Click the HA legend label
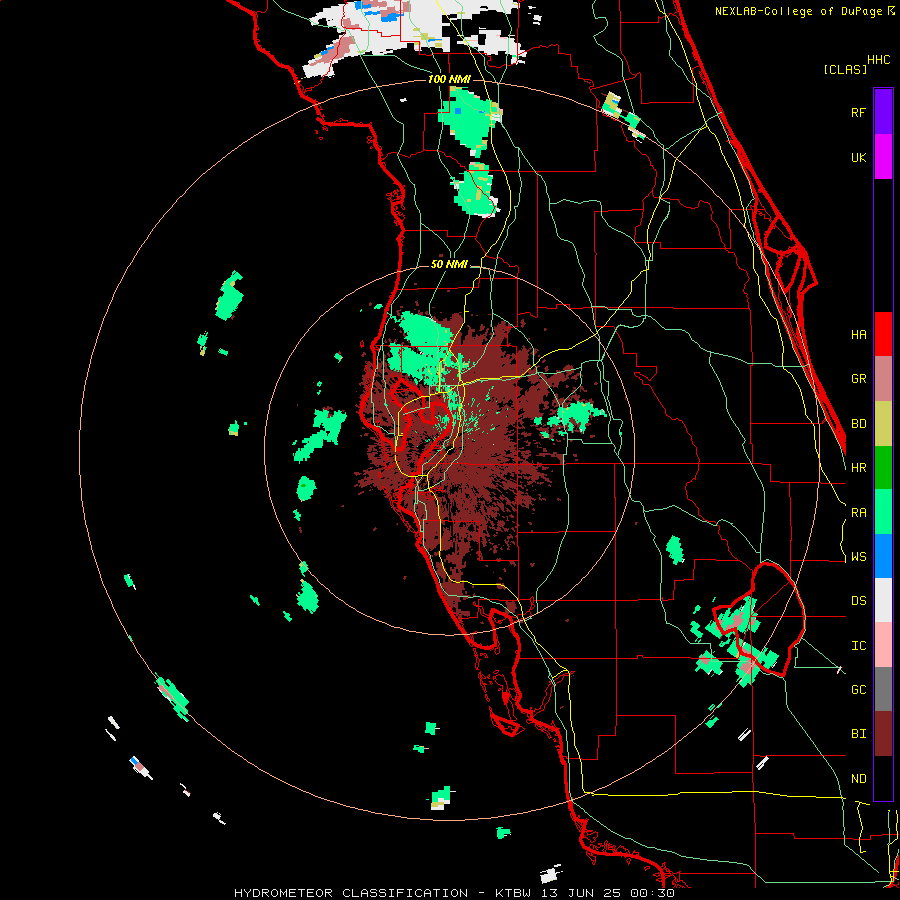 click(858, 335)
